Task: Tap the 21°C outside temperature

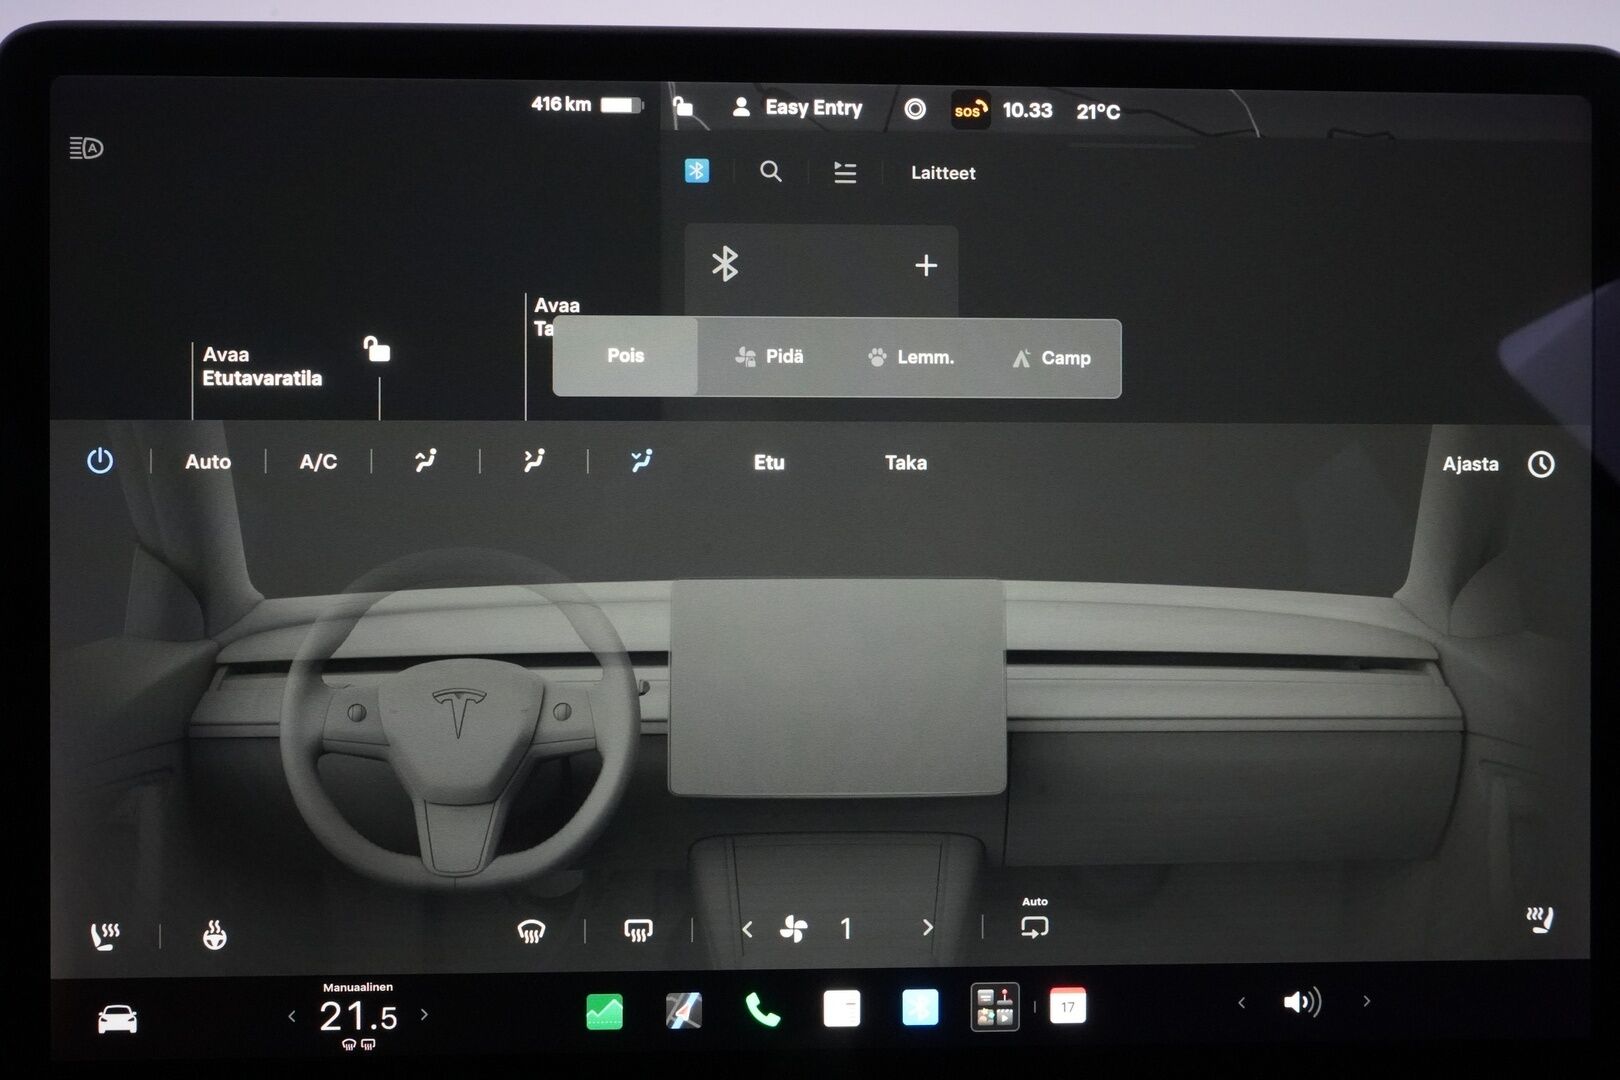Action: coord(1098,111)
